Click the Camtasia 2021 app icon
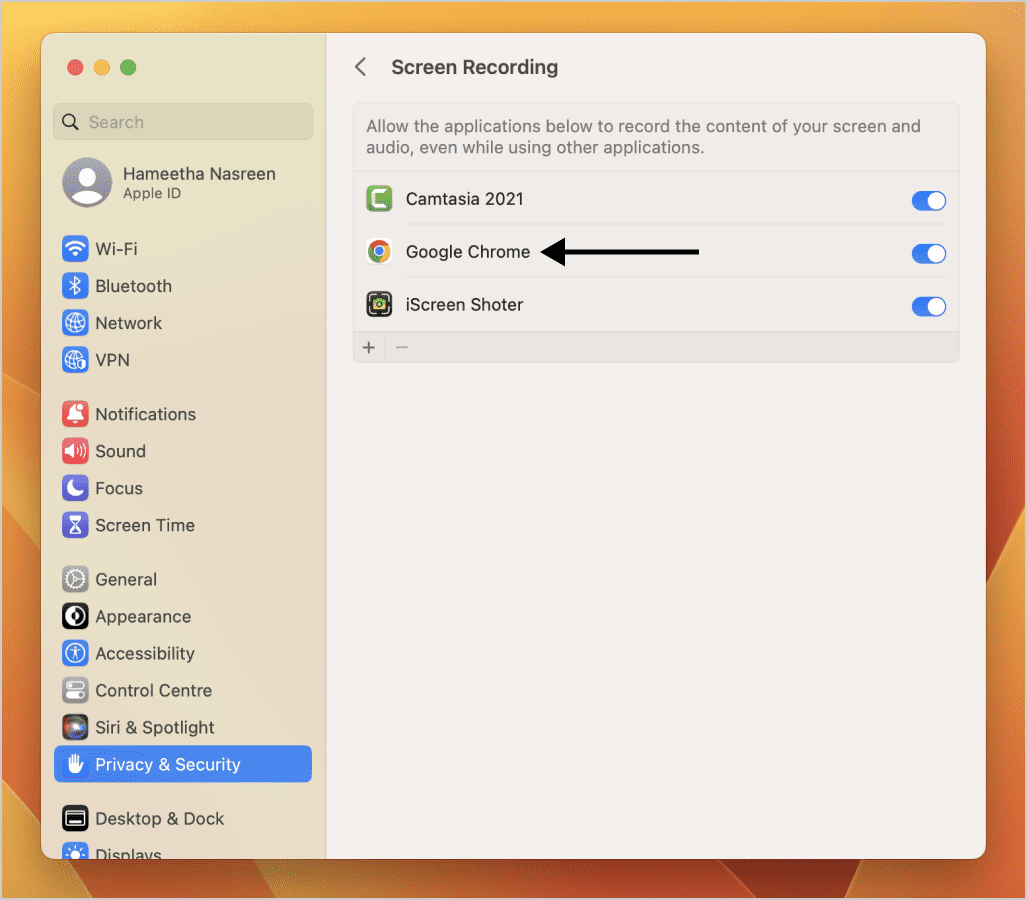Screen dimensions: 1027x900 [x=379, y=198]
